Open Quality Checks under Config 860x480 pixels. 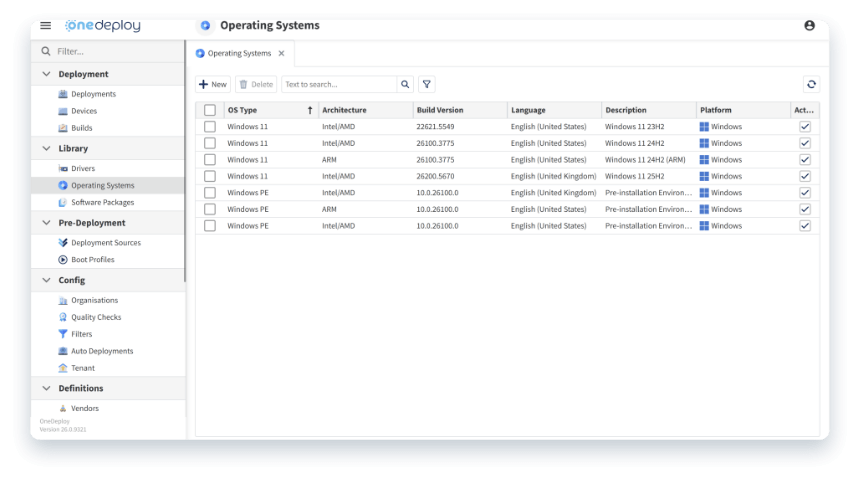pyautogui.click(x=95, y=317)
